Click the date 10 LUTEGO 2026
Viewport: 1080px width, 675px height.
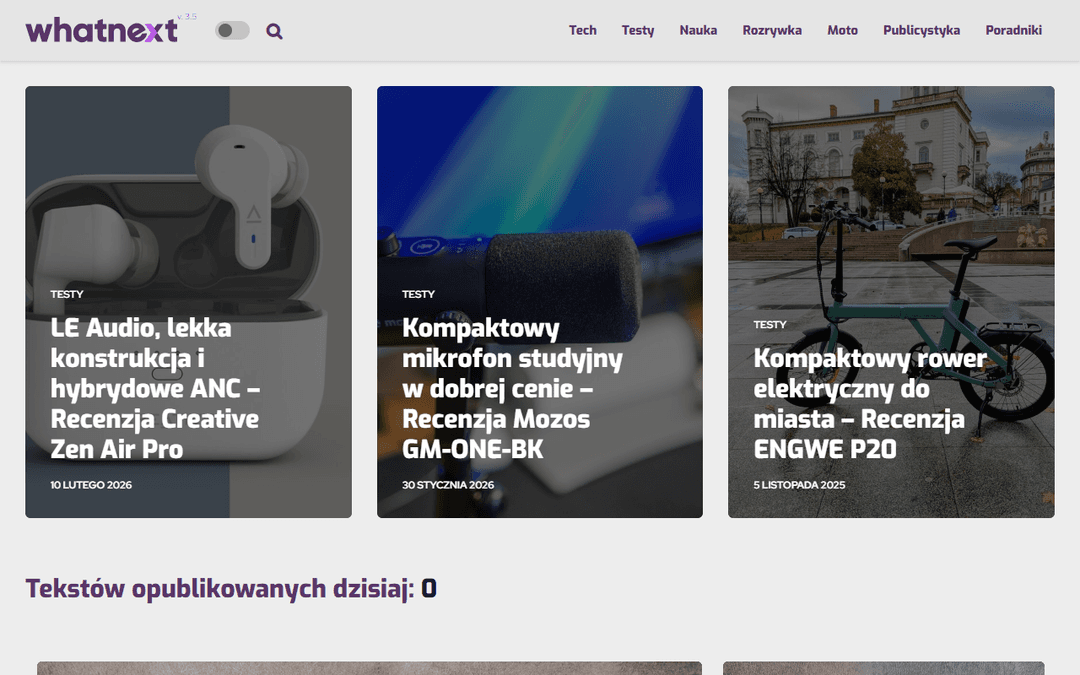(x=91, y=485)
